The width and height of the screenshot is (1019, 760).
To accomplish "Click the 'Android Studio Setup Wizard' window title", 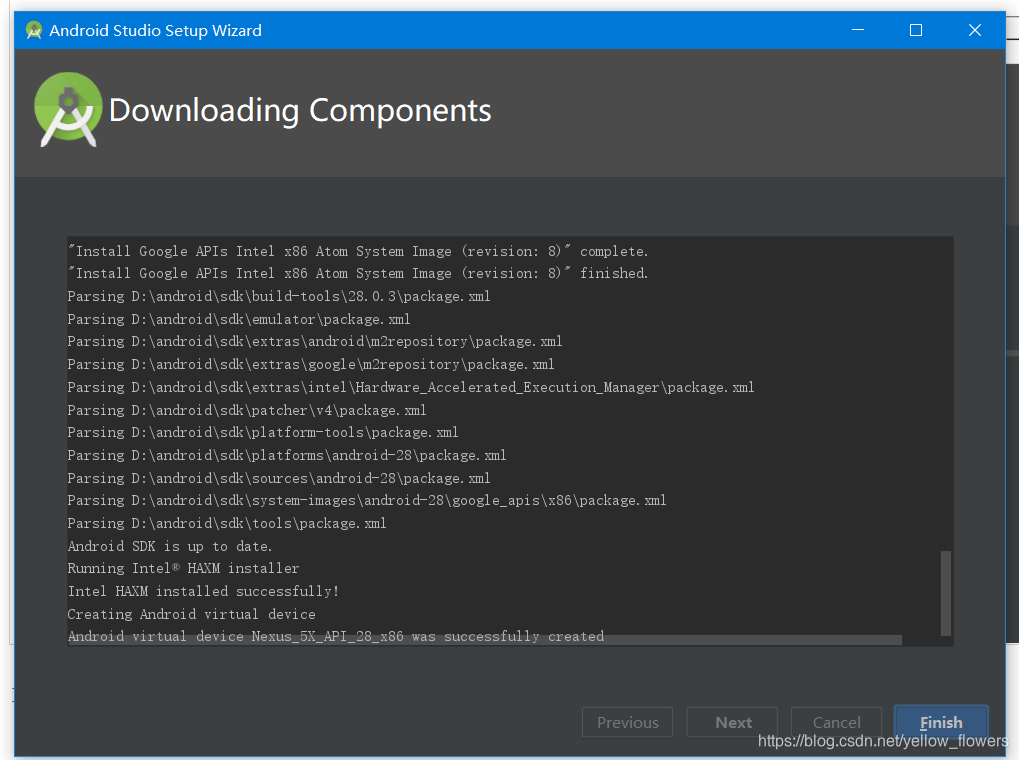I will pos(155,31).
